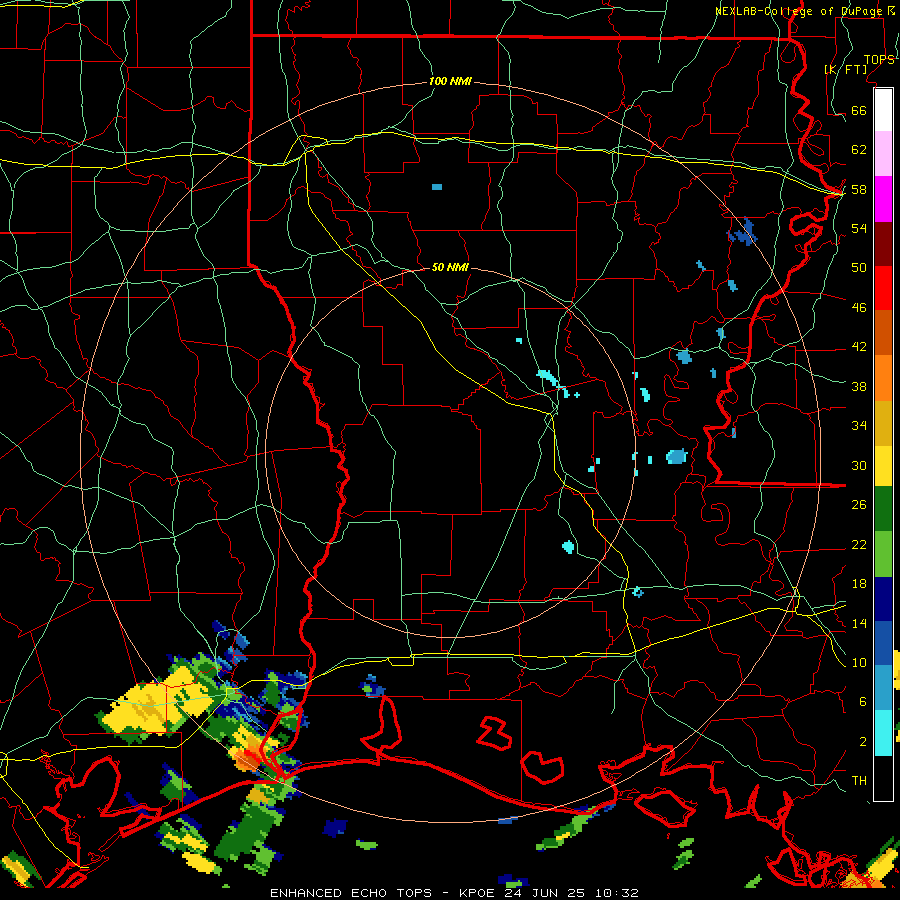Click the magenta legend swatch

pos(883,199)
